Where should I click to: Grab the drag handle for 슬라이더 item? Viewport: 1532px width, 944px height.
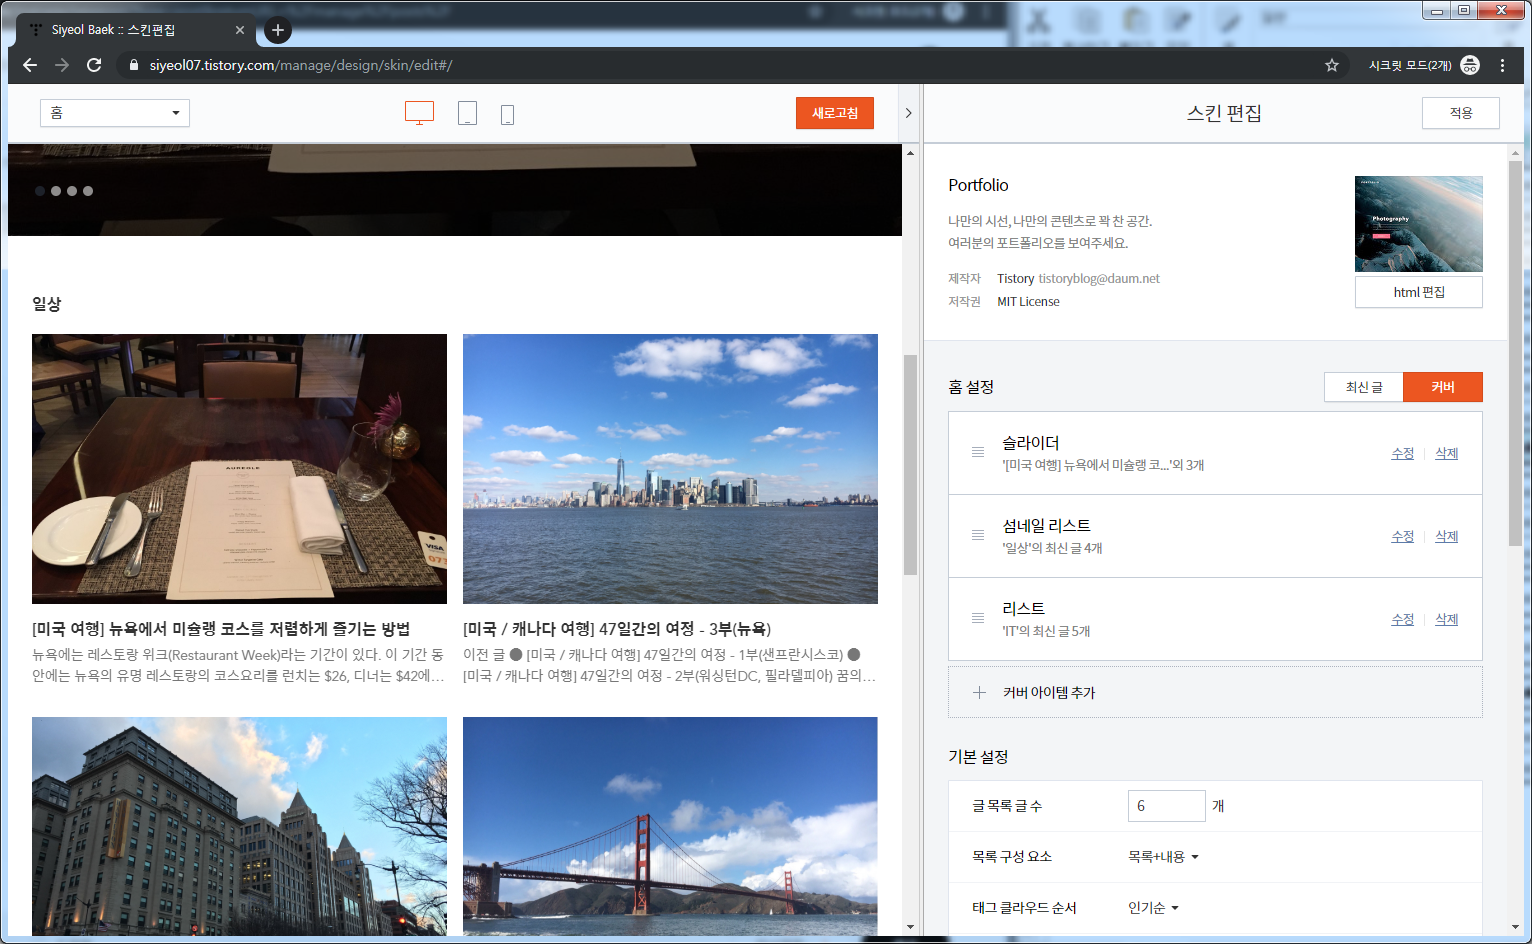(978, 453)
